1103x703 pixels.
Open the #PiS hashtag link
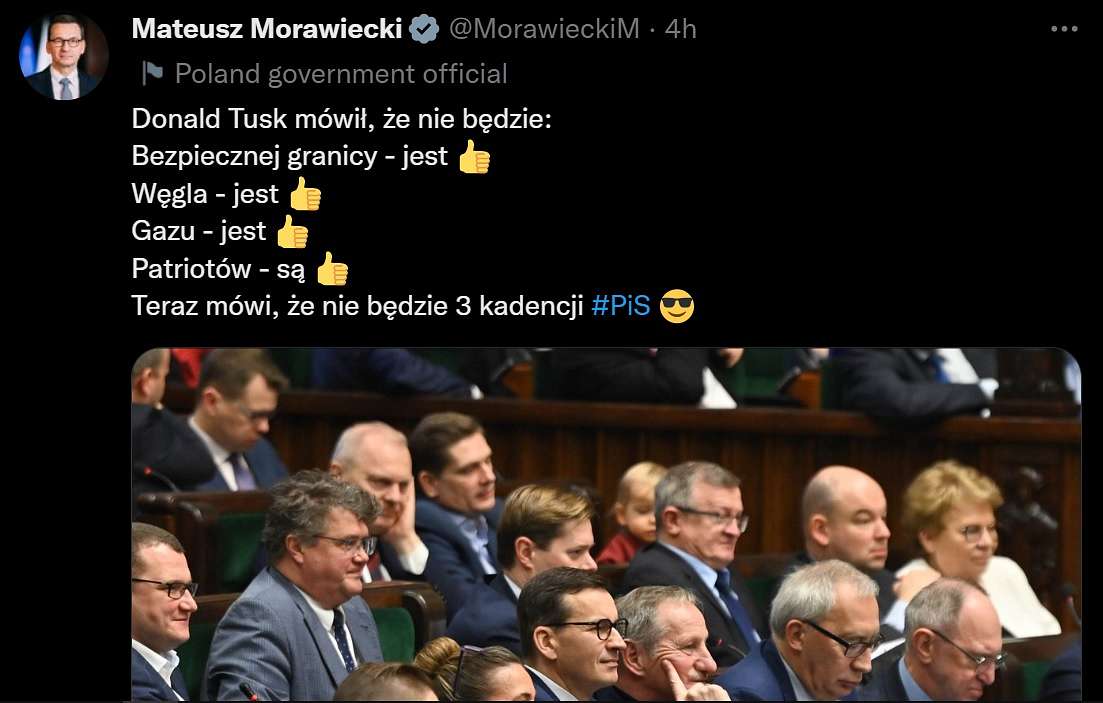tap(620, 305)
